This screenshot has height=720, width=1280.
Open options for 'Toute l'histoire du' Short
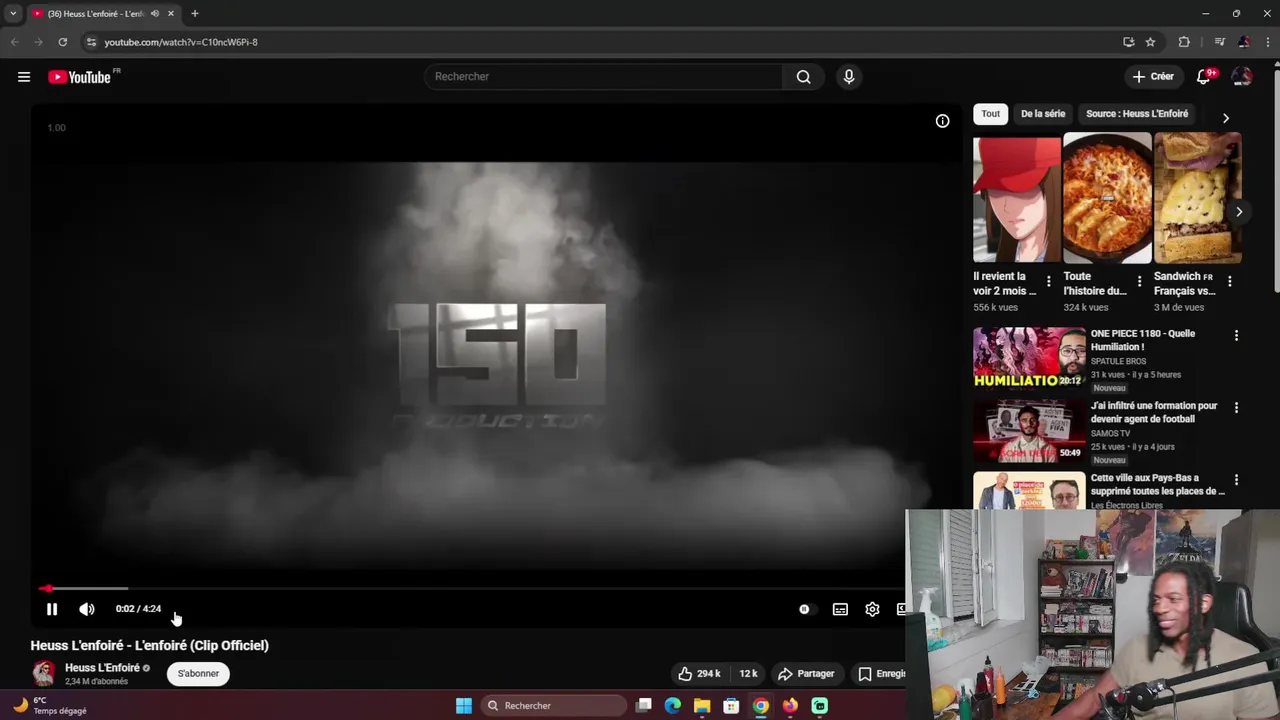(1139, 282)
